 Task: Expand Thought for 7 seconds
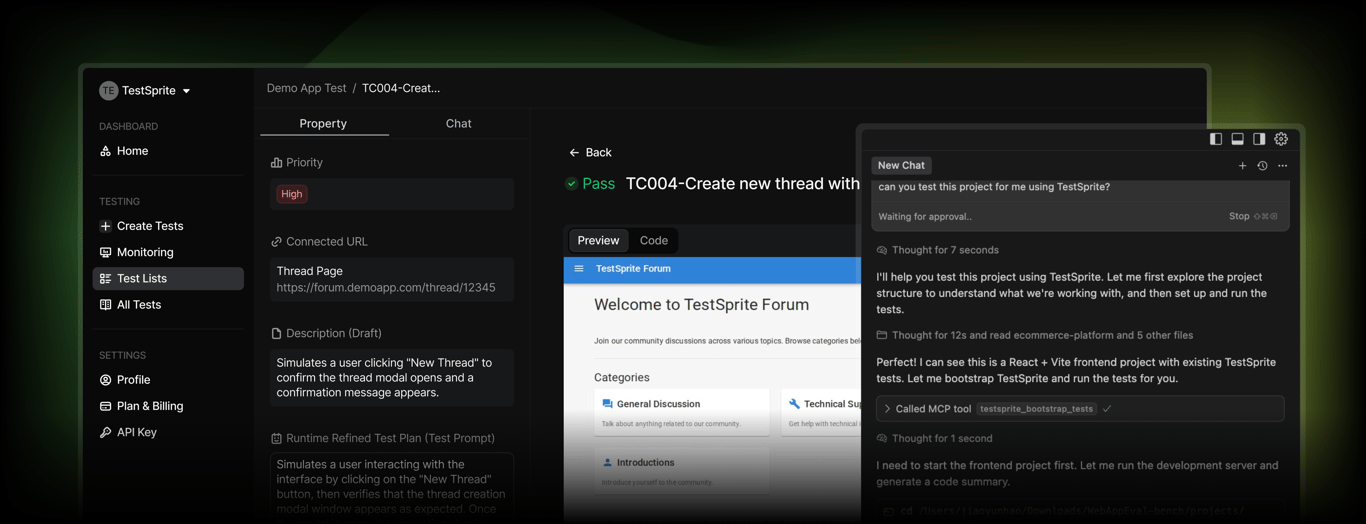coord(937,250)
